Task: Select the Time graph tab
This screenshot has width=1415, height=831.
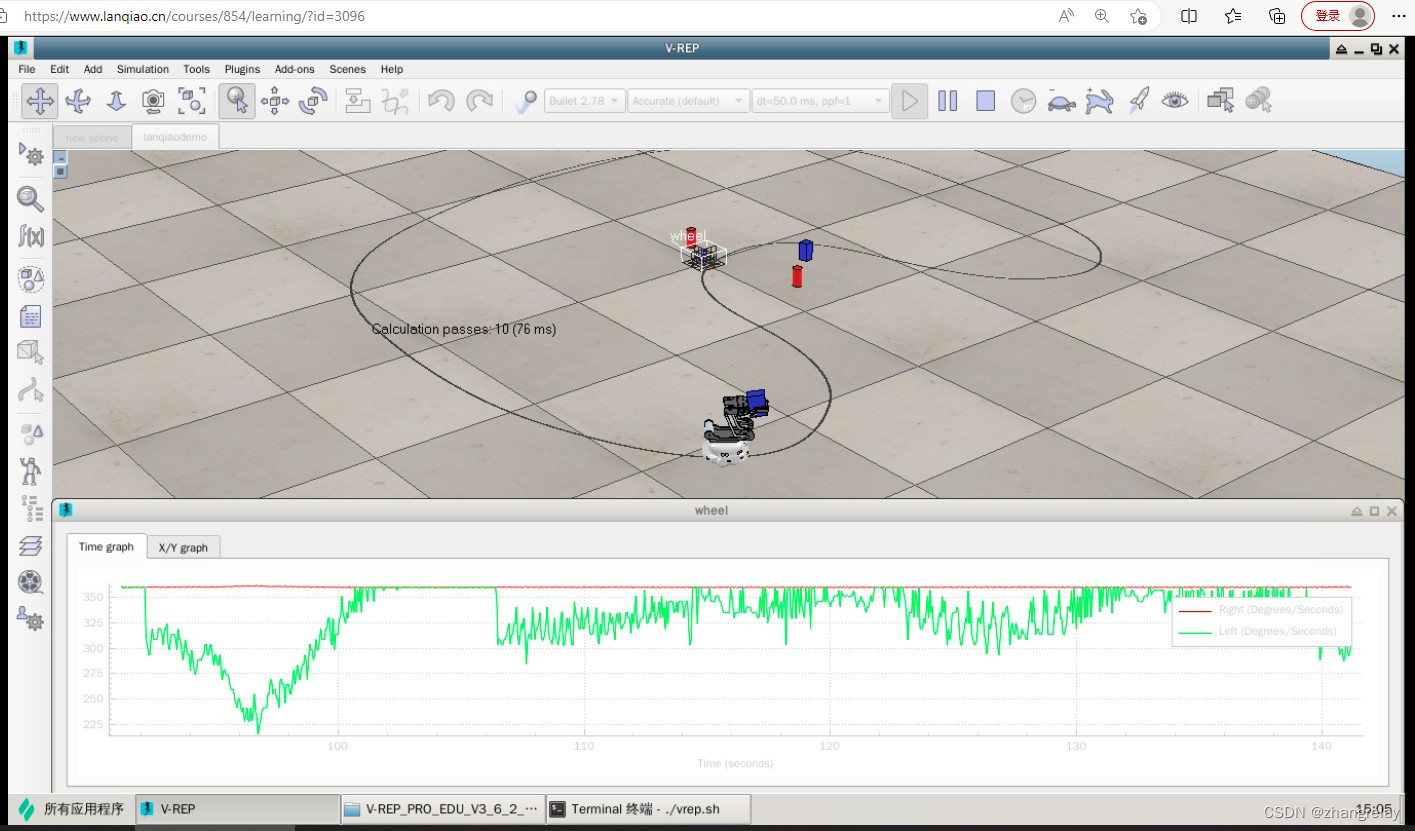Action: 106,546
